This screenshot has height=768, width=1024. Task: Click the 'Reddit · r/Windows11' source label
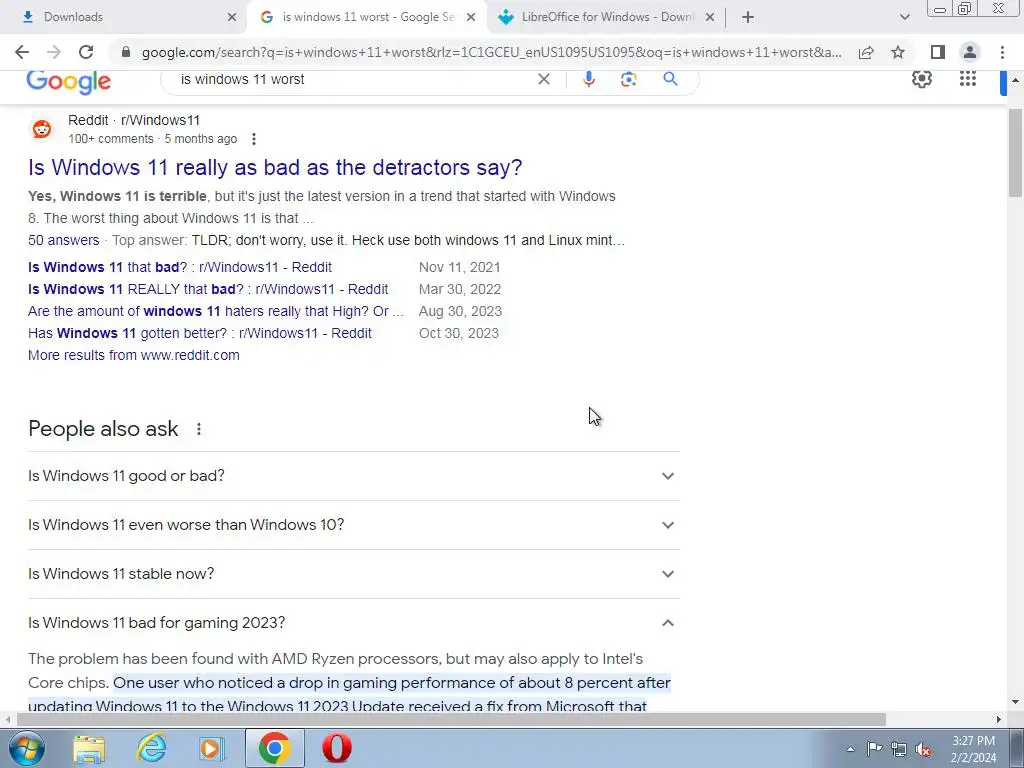coord(134,120)
